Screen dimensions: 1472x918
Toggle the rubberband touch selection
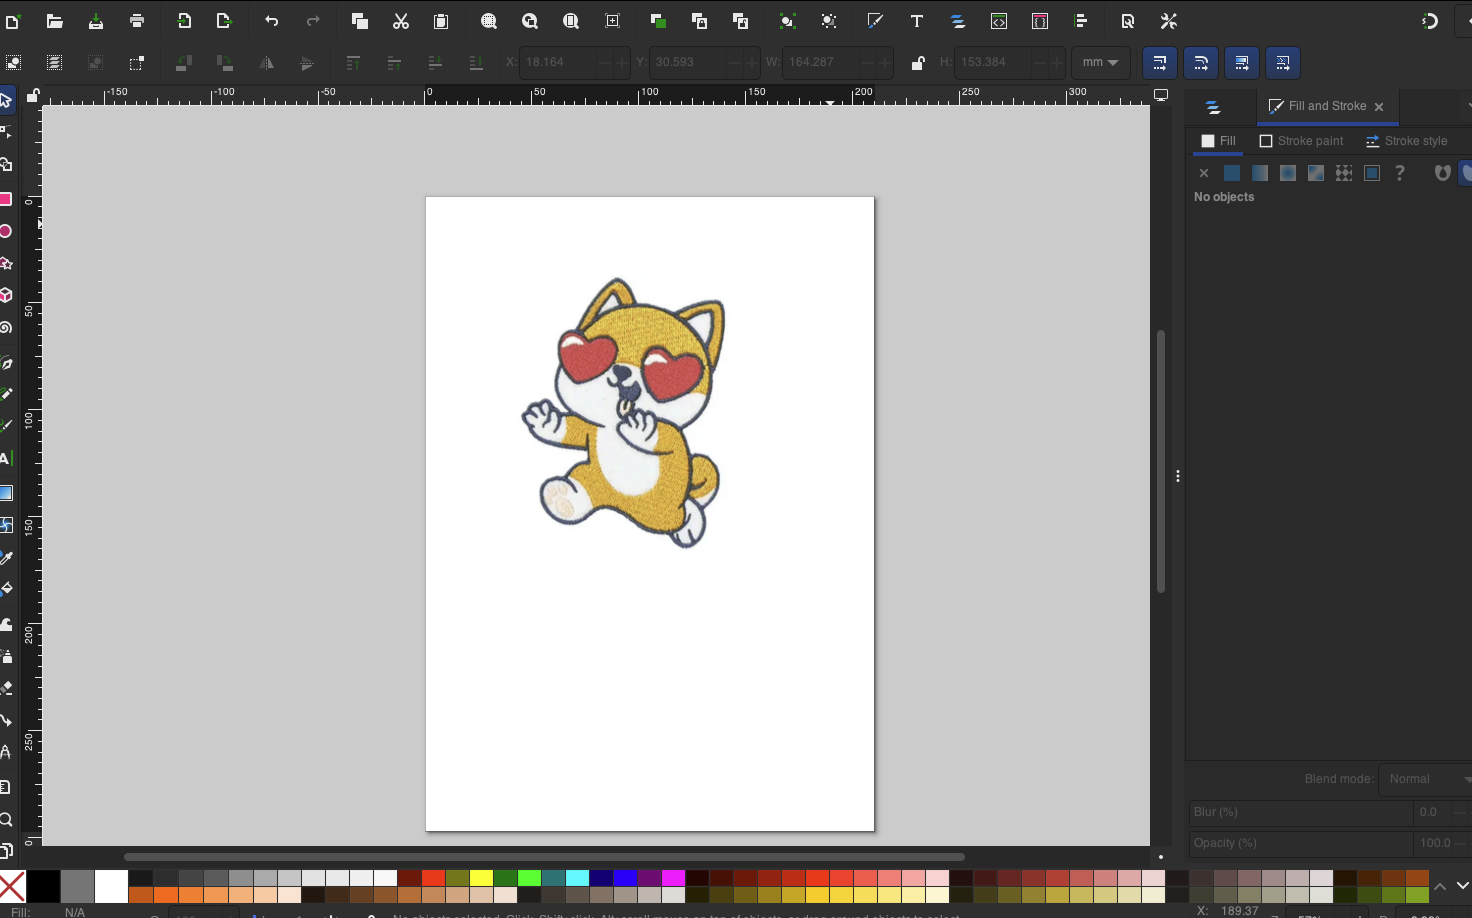tap(137, 62)
